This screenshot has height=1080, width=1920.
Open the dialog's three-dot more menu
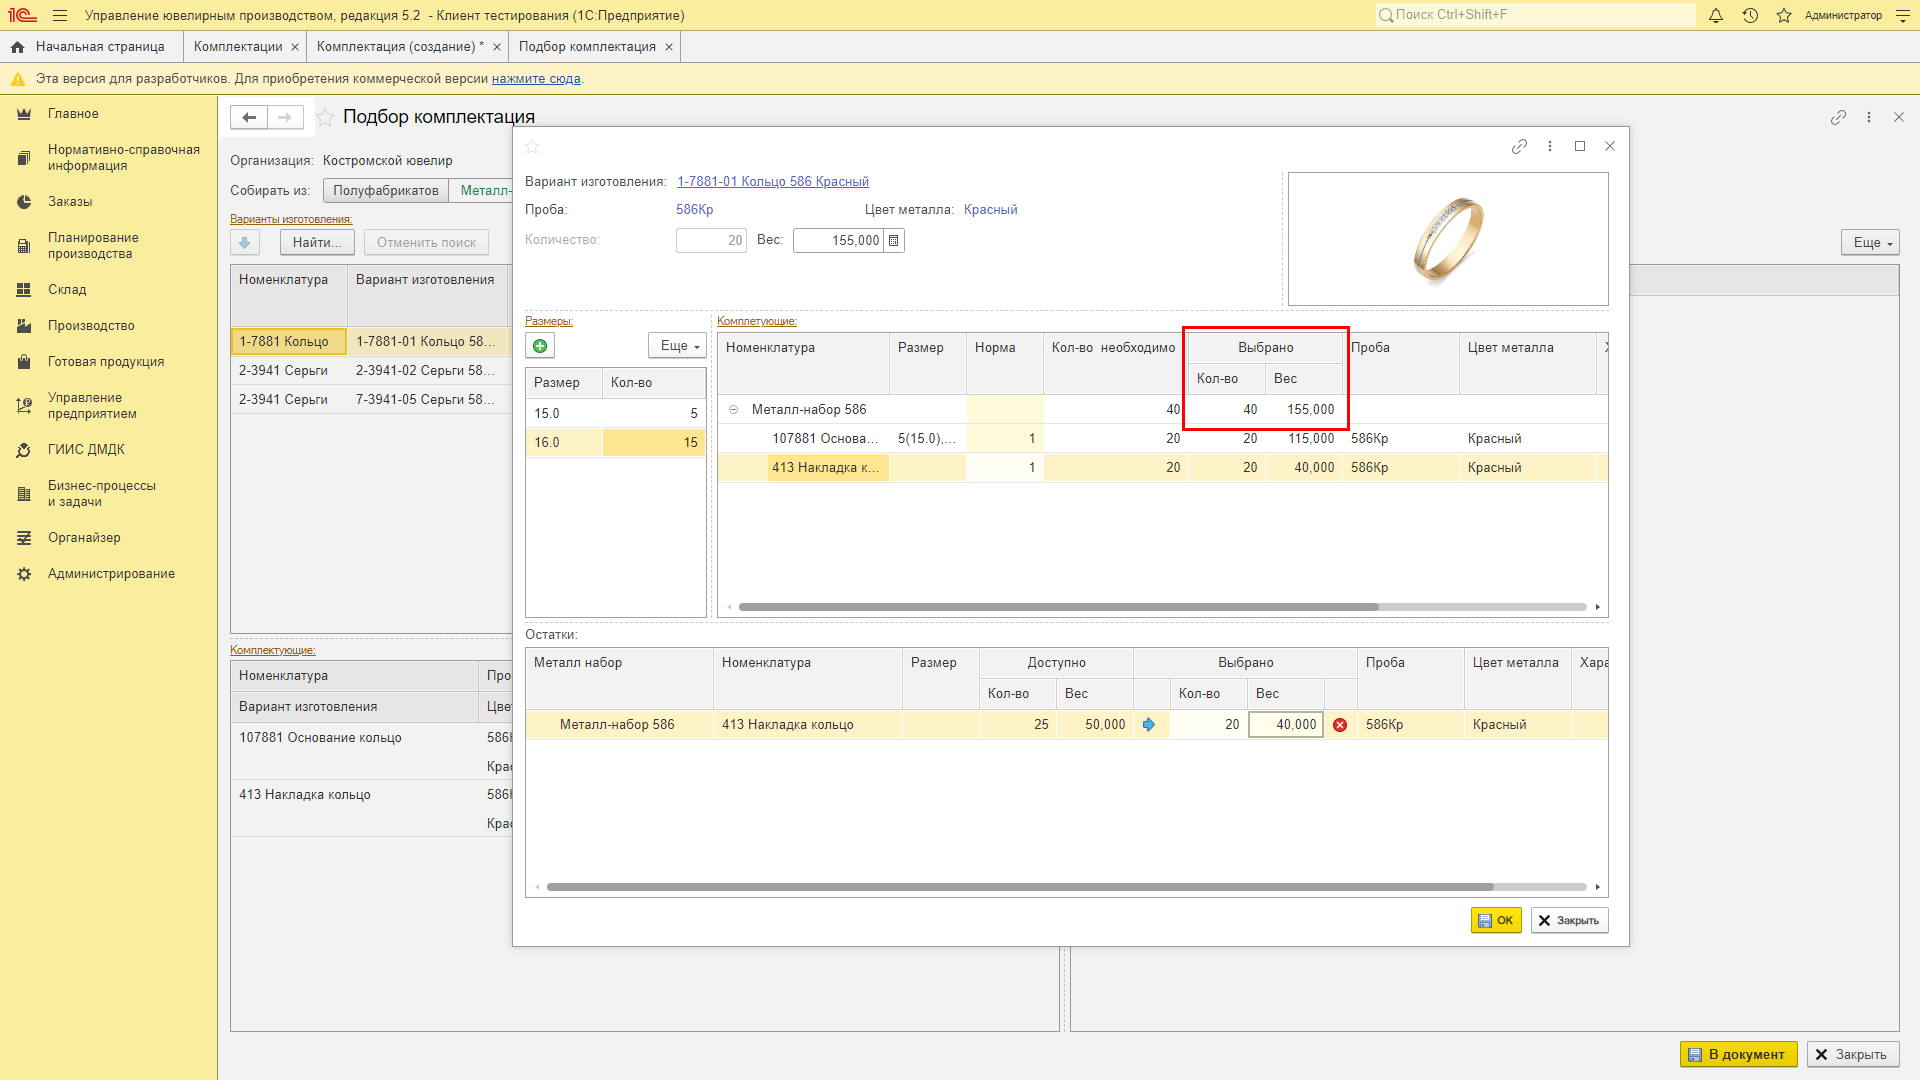point(1550,146)
